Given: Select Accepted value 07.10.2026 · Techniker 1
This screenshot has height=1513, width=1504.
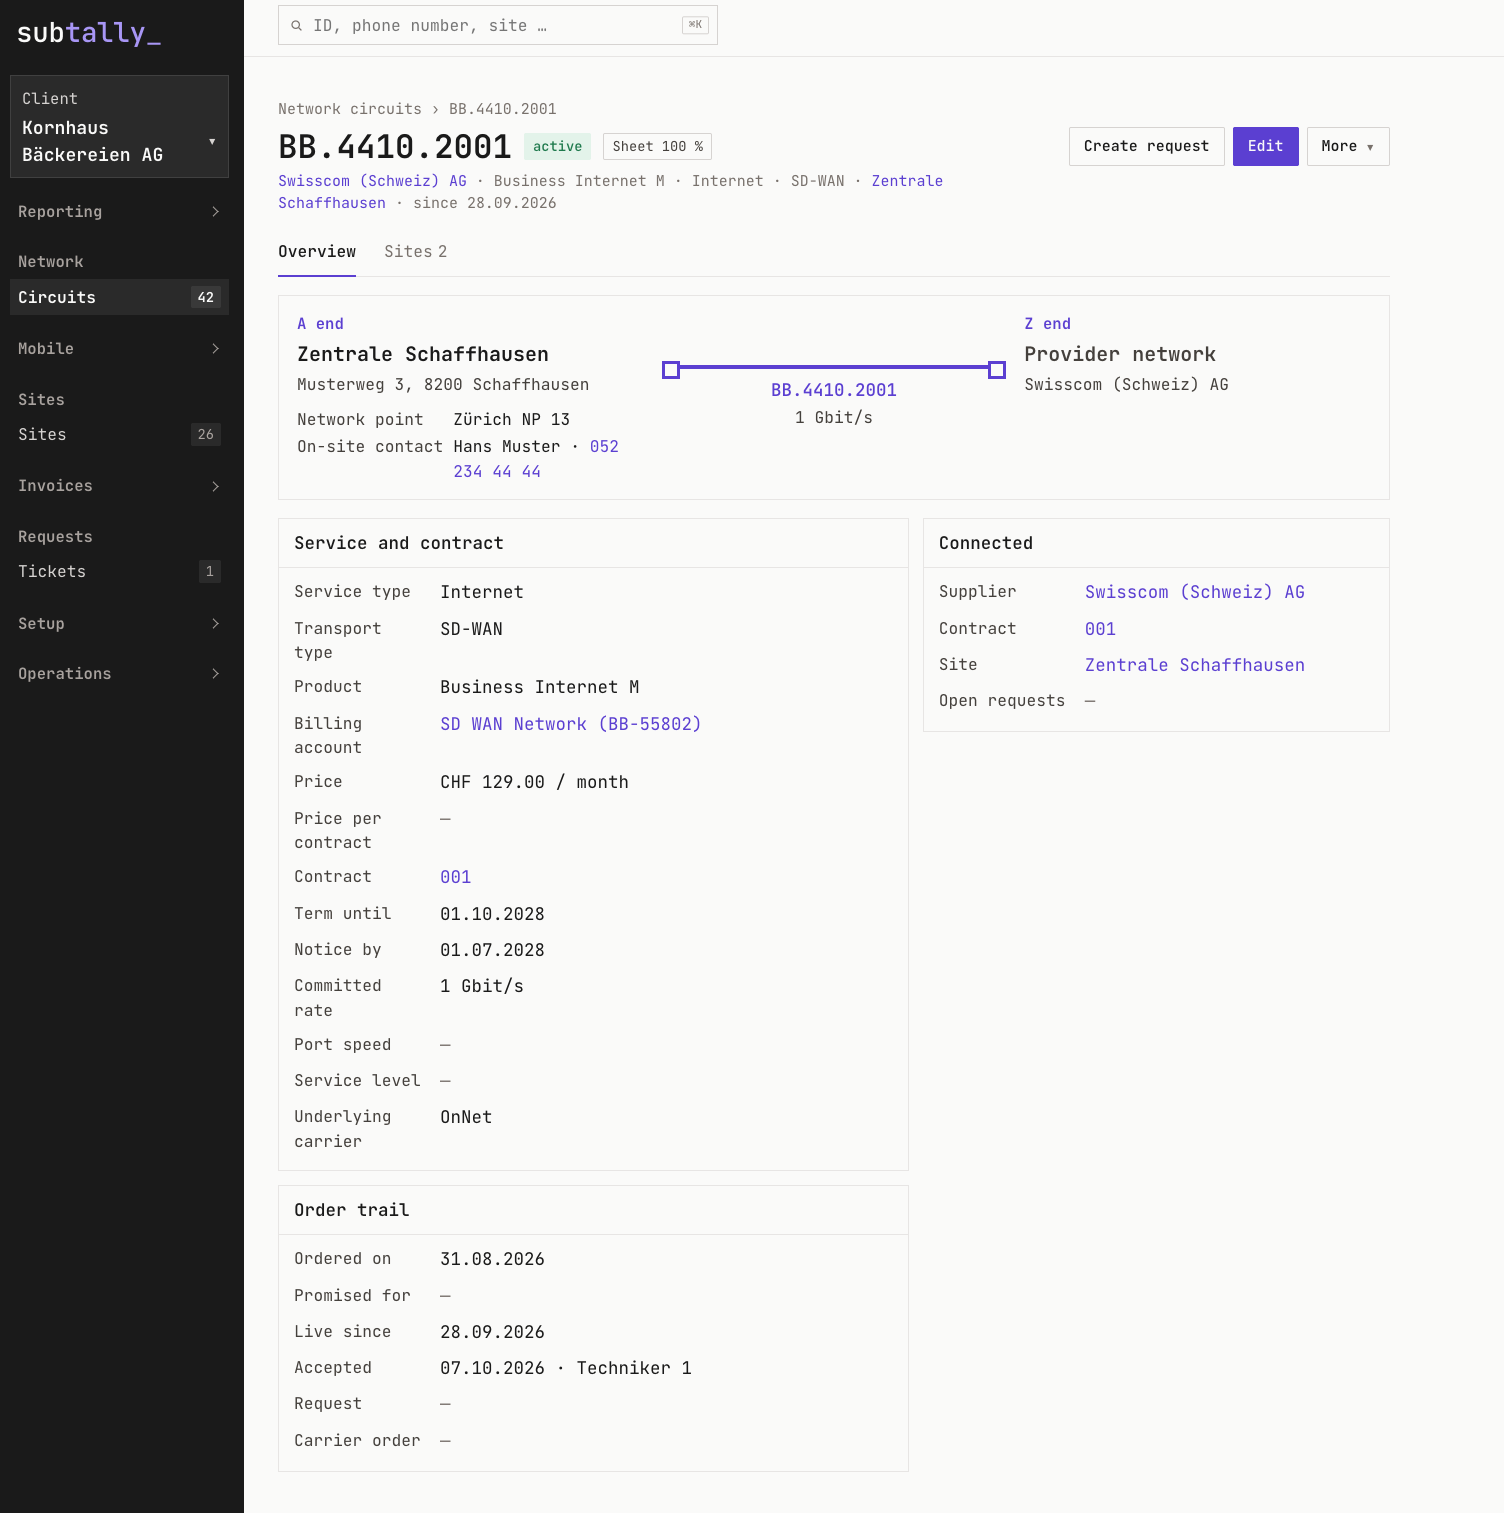Looking at the screenshot, I should pos(566,1368).
